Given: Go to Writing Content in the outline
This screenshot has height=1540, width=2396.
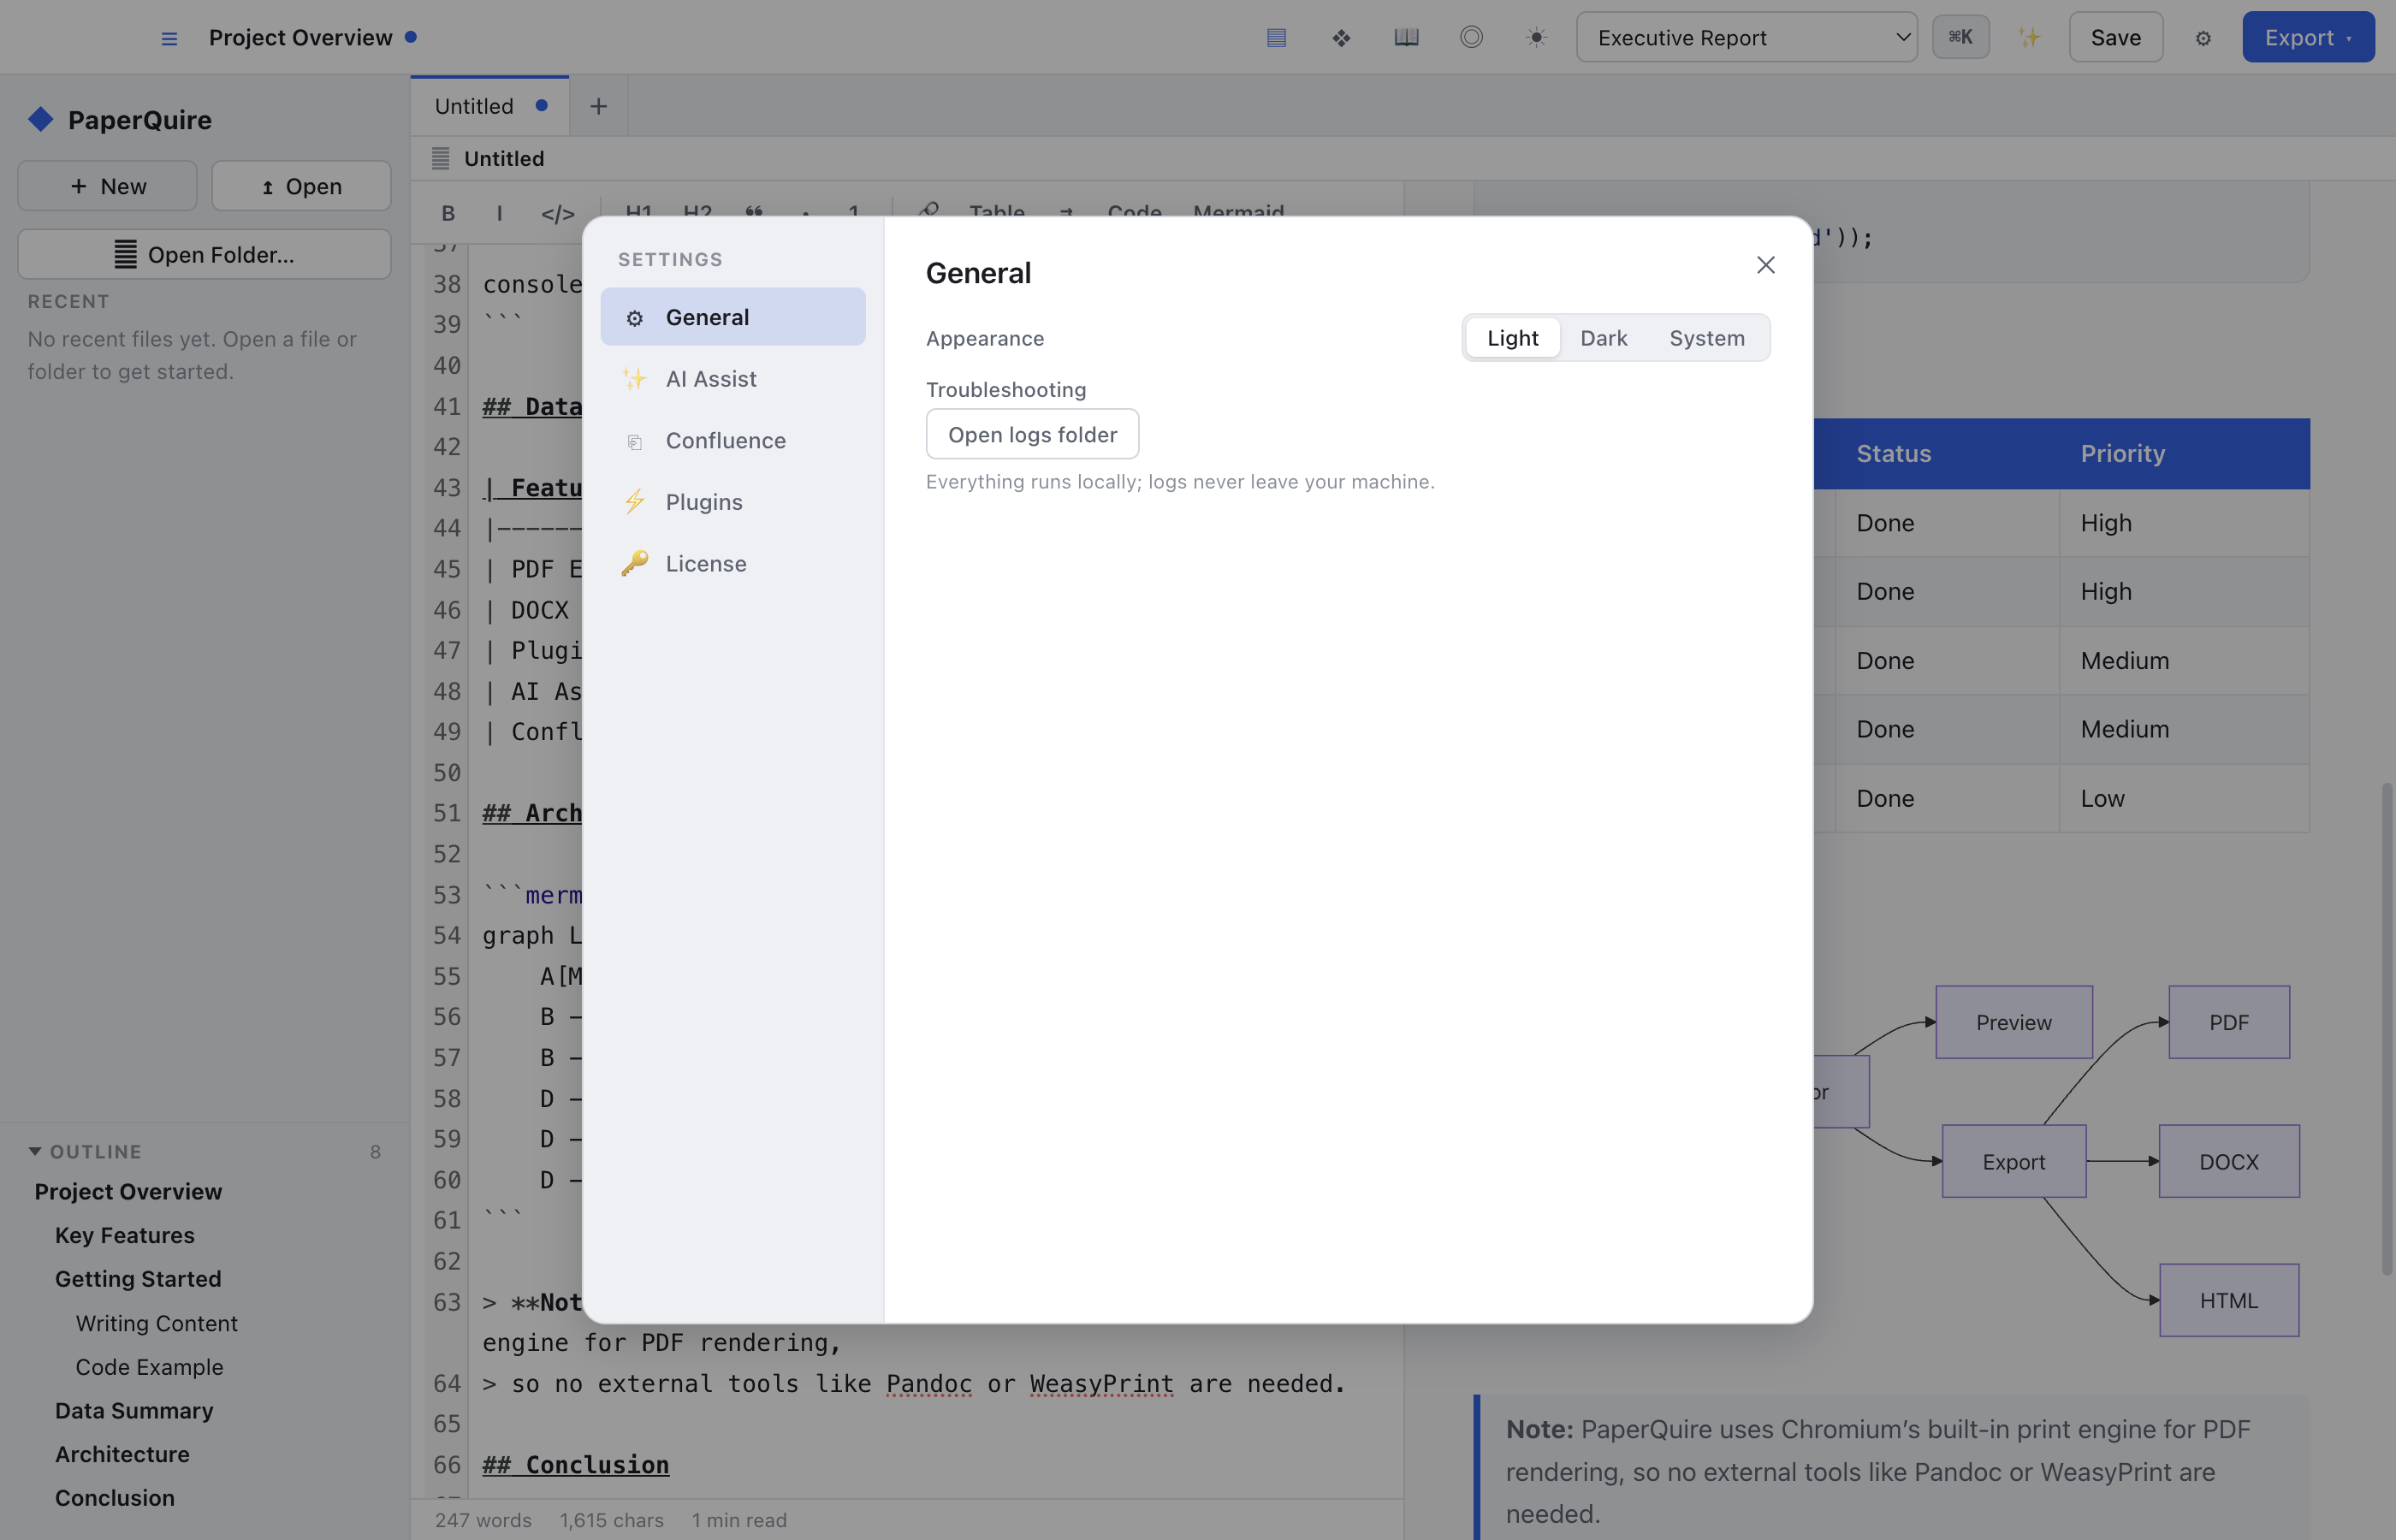Looking at the screenshot, I should 157,1323.
